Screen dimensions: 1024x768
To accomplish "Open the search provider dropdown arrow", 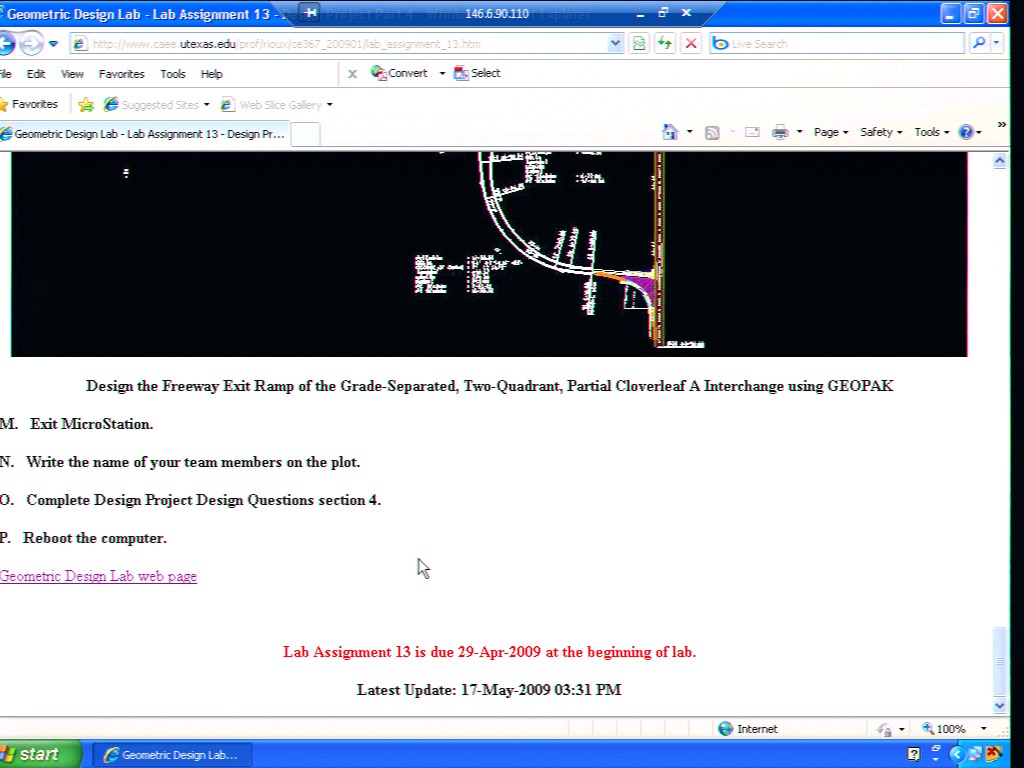I will [x=996, y=44].
